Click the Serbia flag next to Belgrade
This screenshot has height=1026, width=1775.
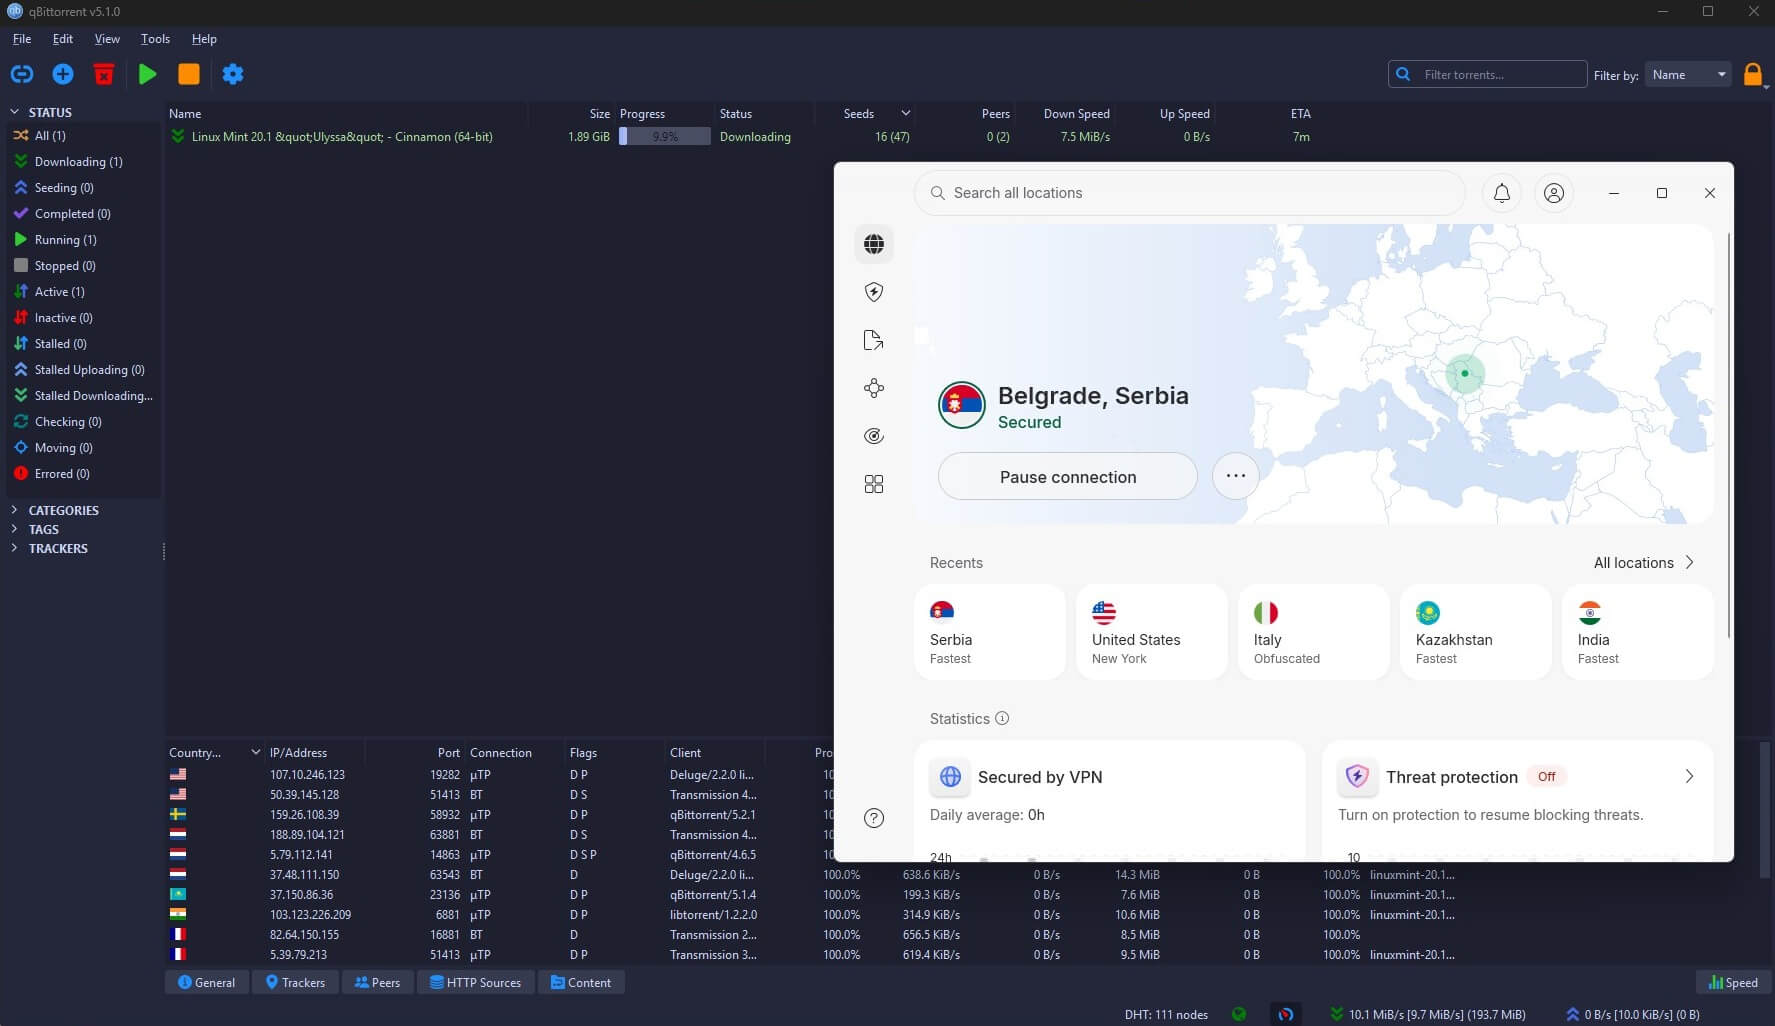coord(962,405)
